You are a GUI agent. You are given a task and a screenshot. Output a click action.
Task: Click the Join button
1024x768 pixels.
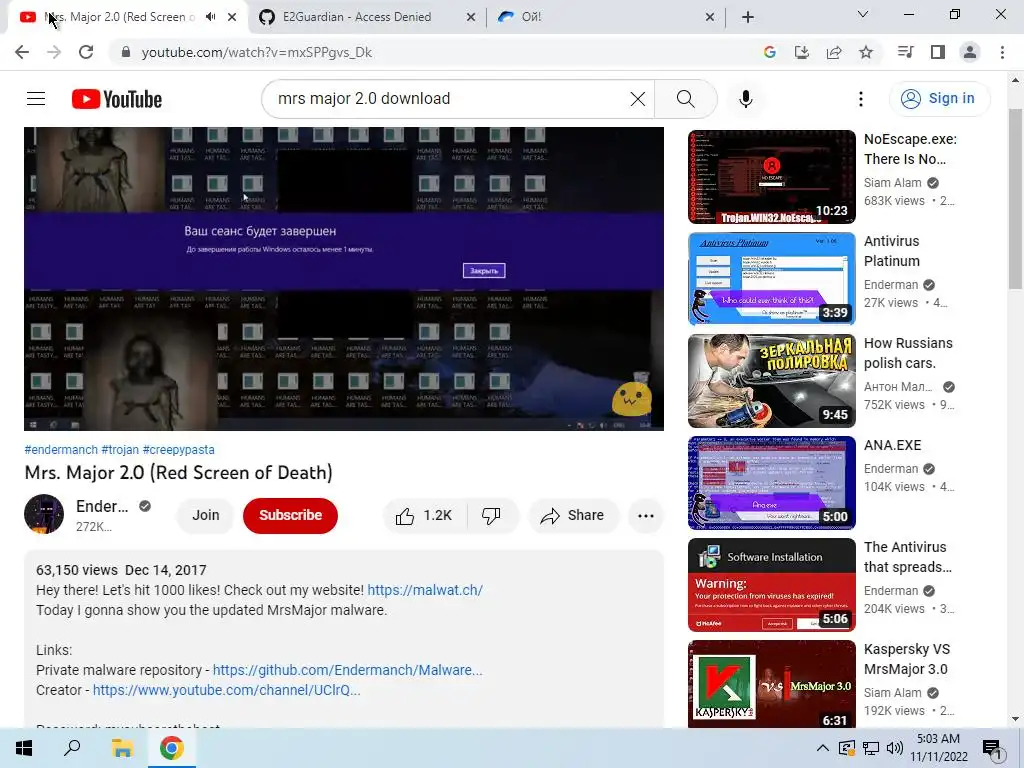[x=206, y=515]
